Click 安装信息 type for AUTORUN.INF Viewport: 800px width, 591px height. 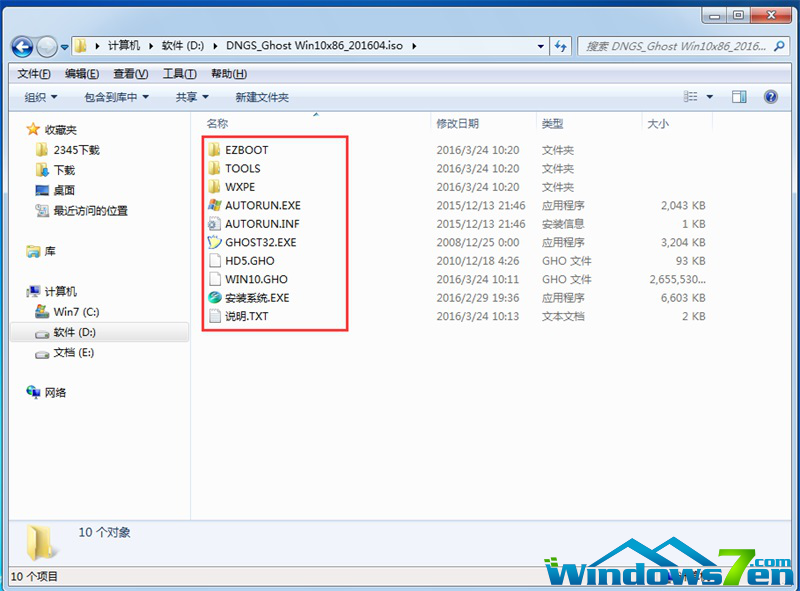tap(563, 224)
